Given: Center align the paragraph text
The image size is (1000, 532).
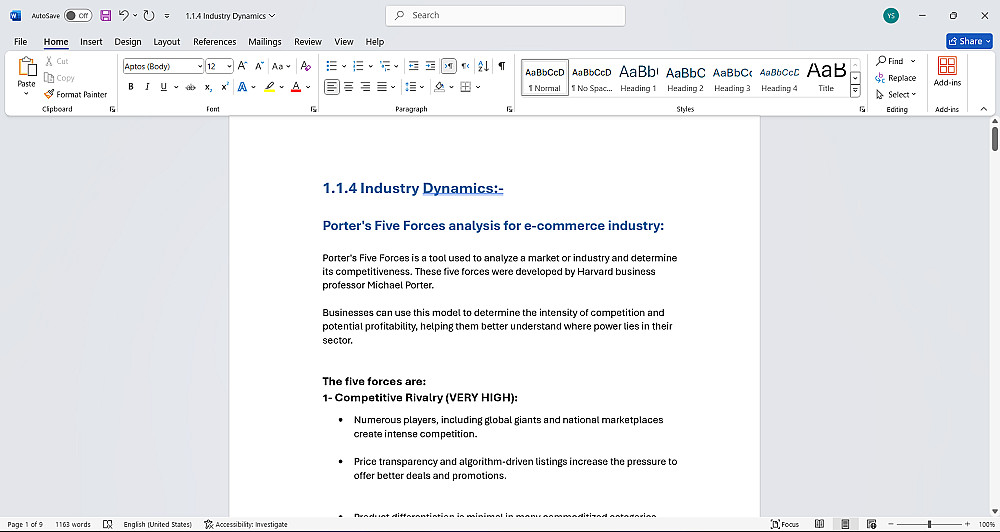Looking at the screenshot, I should point(349,87).
